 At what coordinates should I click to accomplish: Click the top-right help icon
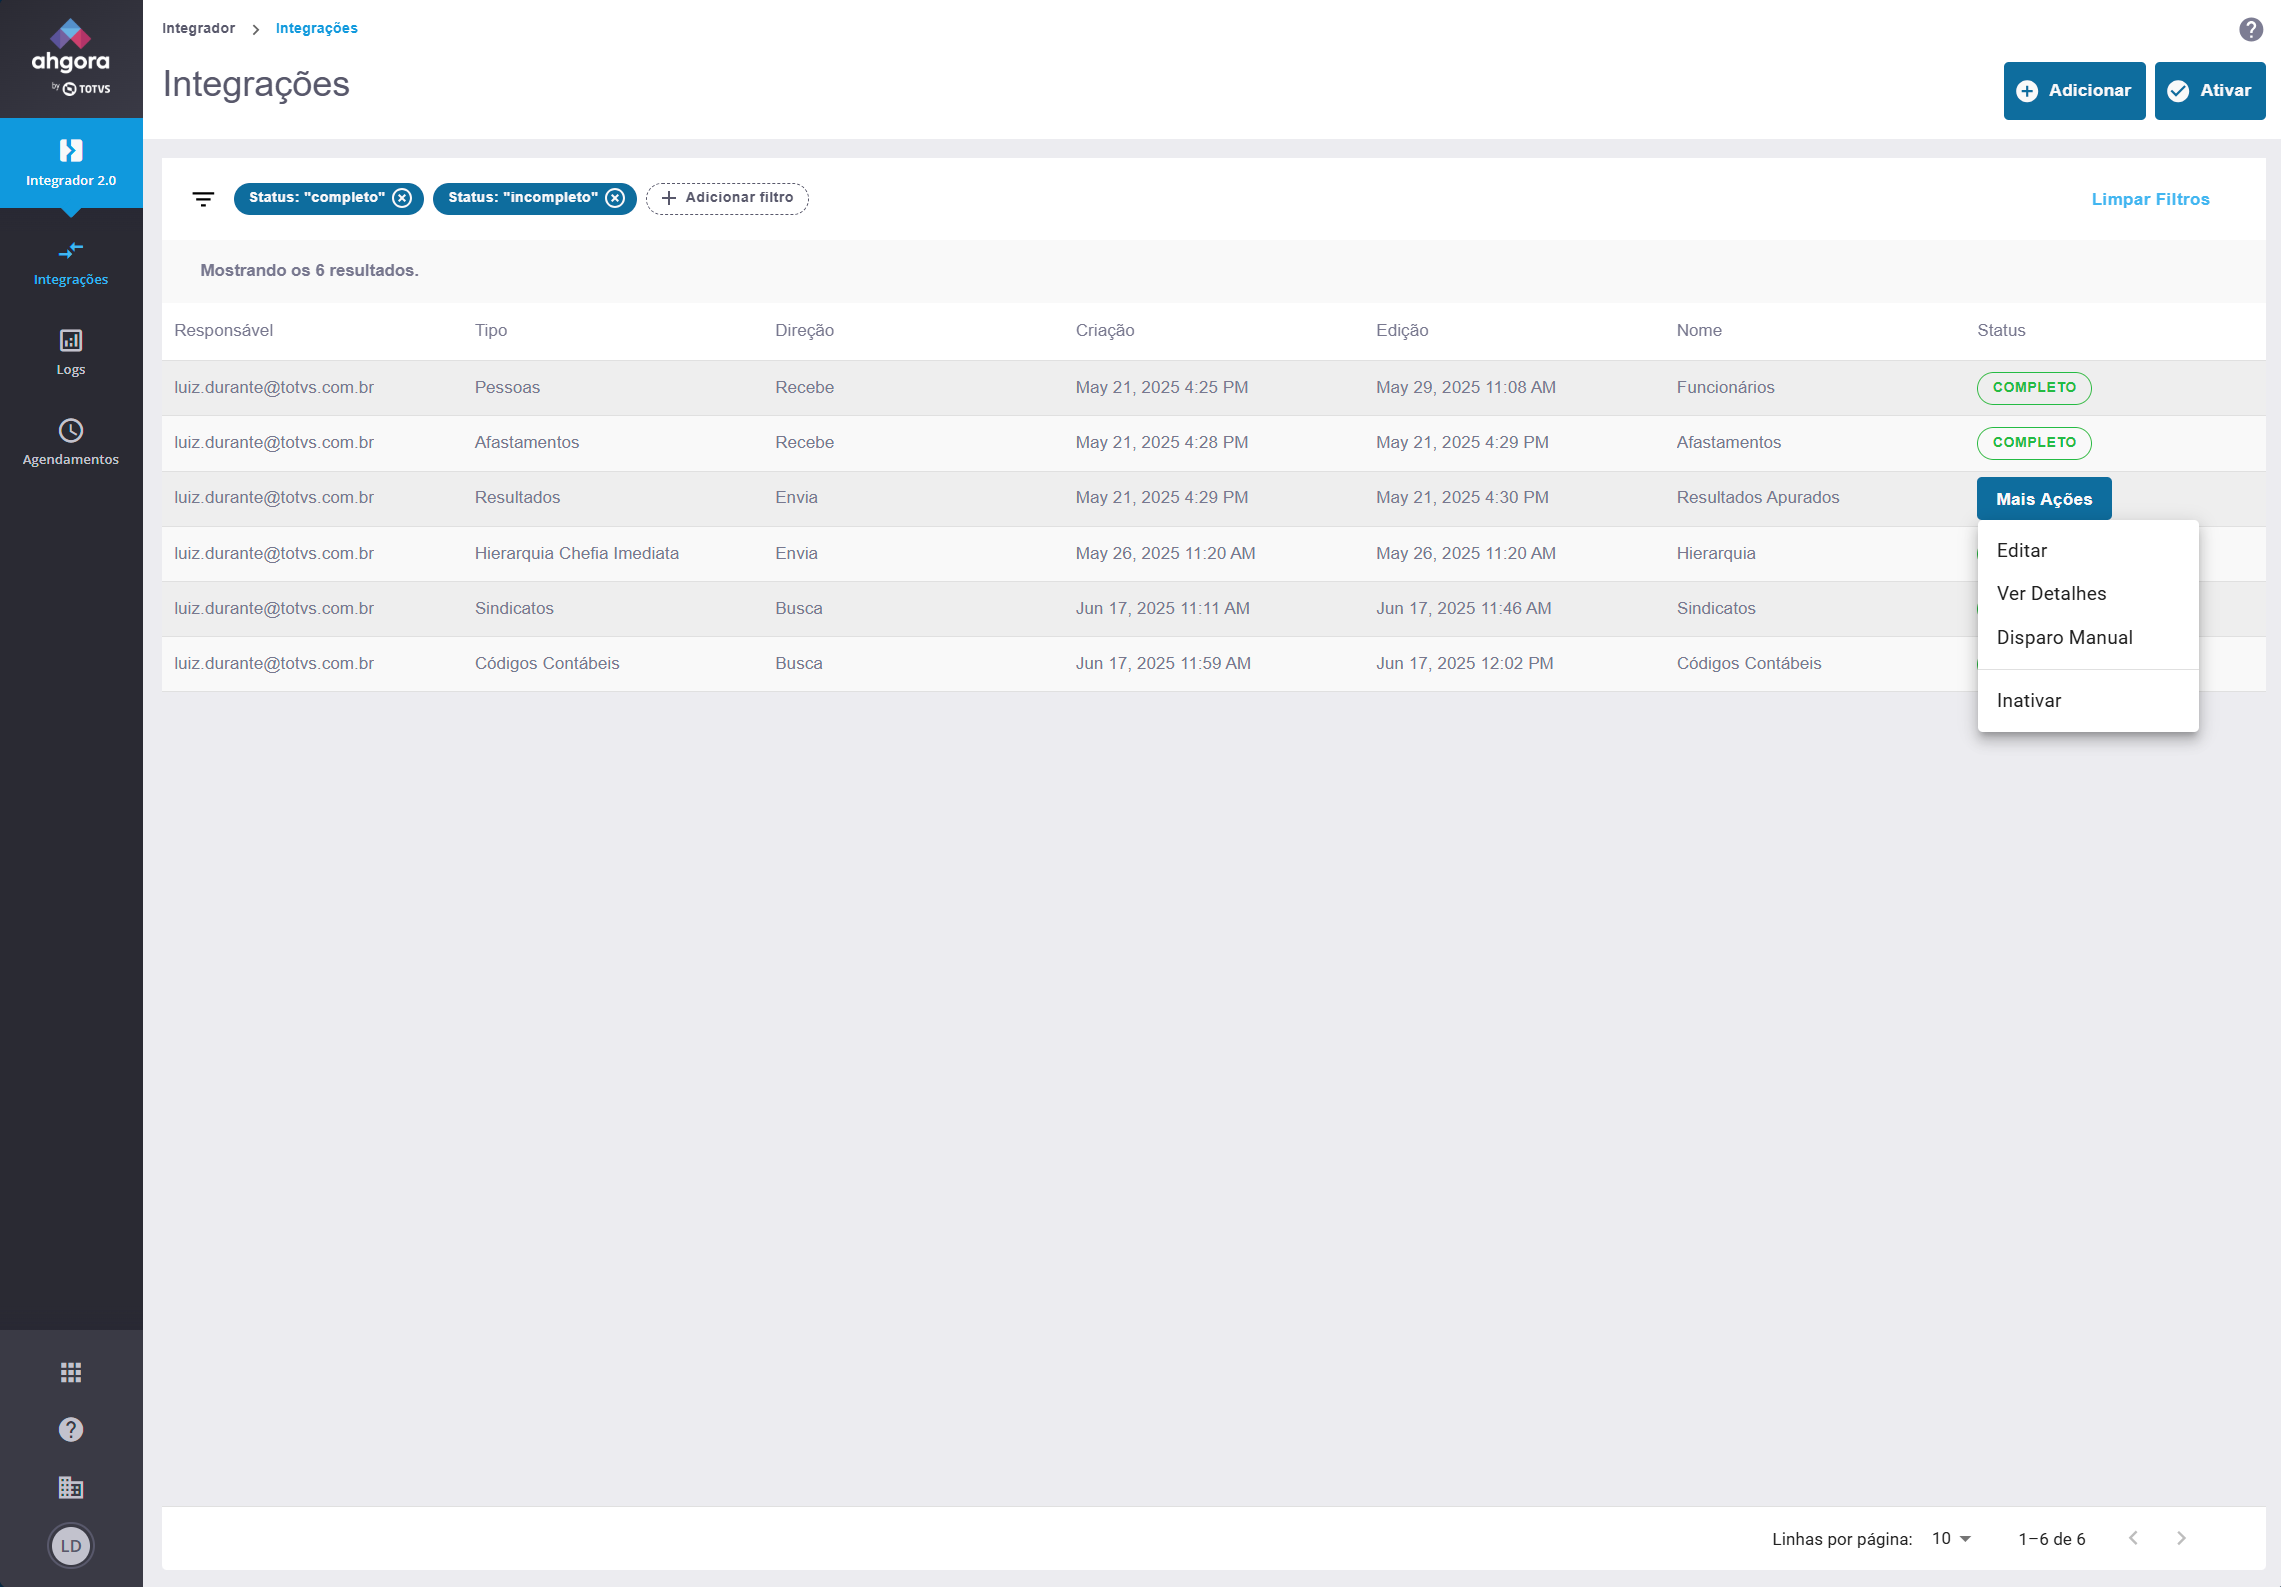pos(2250,29)
